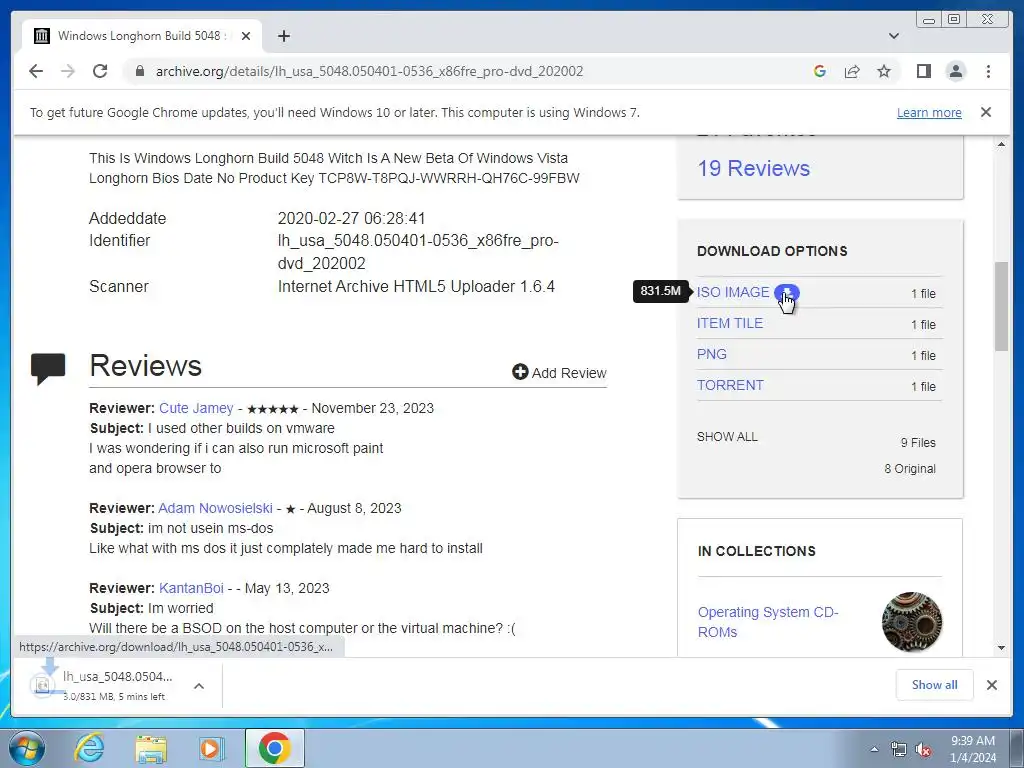Dismiss the Chrome updates notification bar

click(x=986, y=112)
